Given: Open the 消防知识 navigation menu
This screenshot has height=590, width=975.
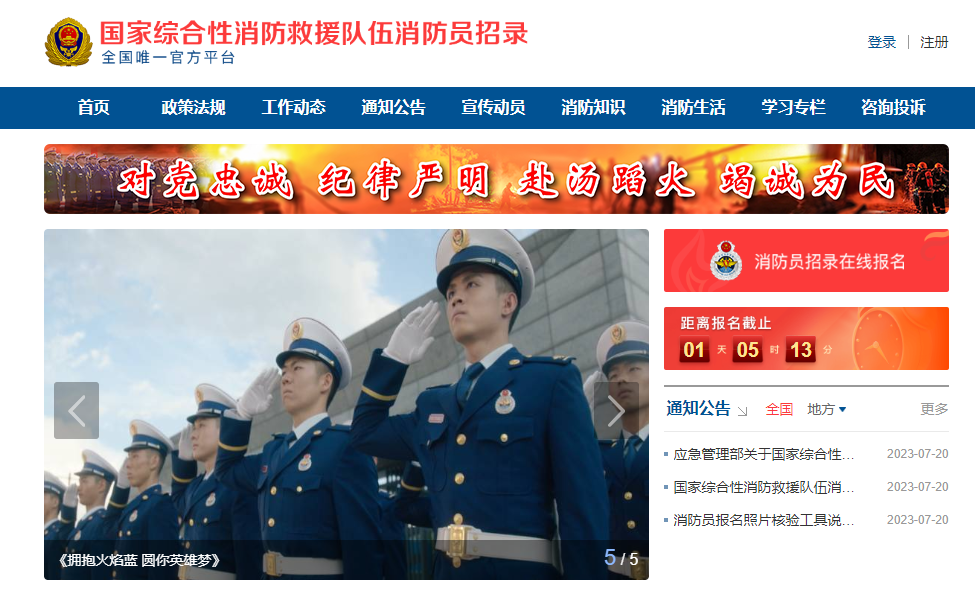Looking at the screenshot, I should coord(593,108).
